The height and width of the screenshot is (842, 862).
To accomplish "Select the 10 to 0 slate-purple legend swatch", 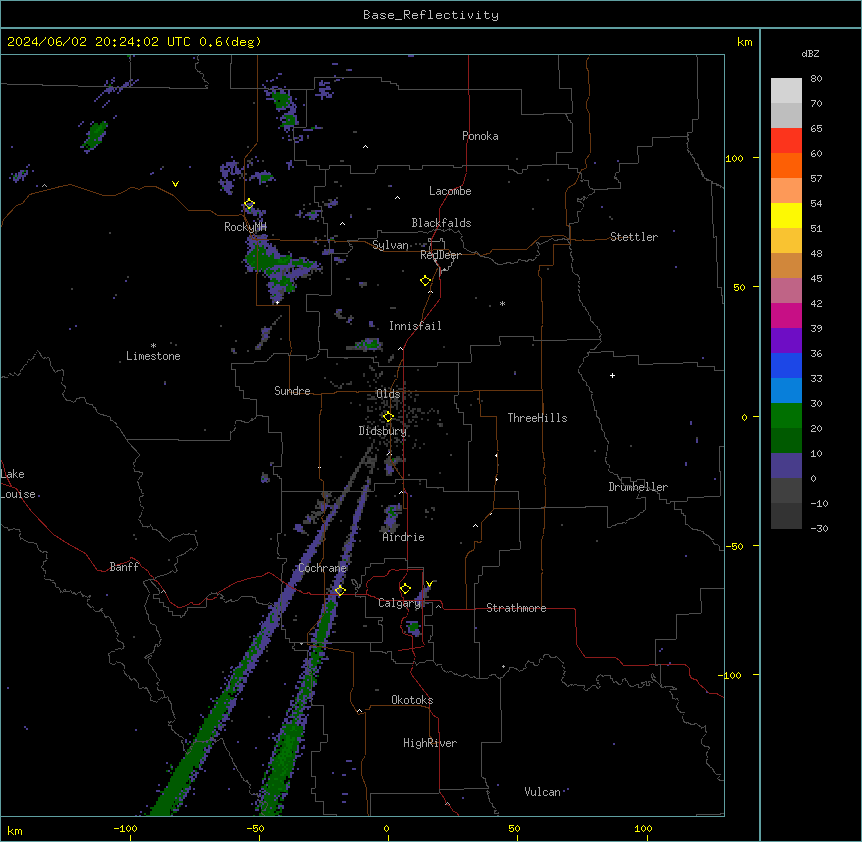I will click(786, 466).
